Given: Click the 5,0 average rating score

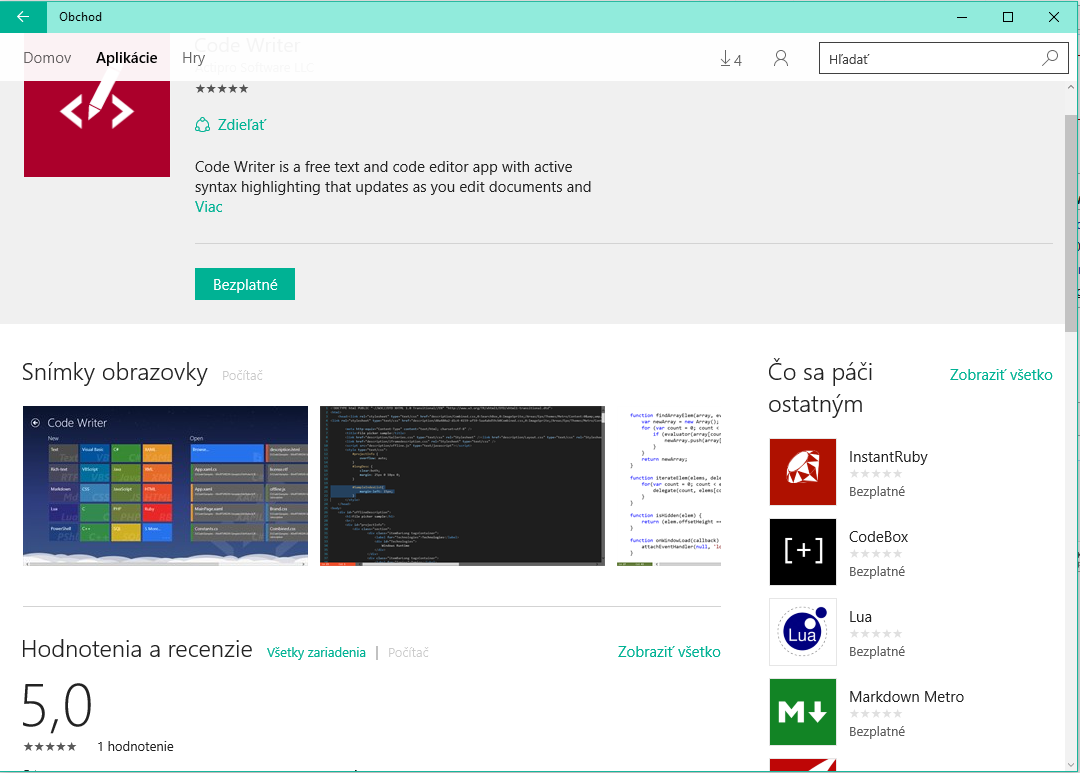Looking at the screenshot, I should tap(56, 705).
